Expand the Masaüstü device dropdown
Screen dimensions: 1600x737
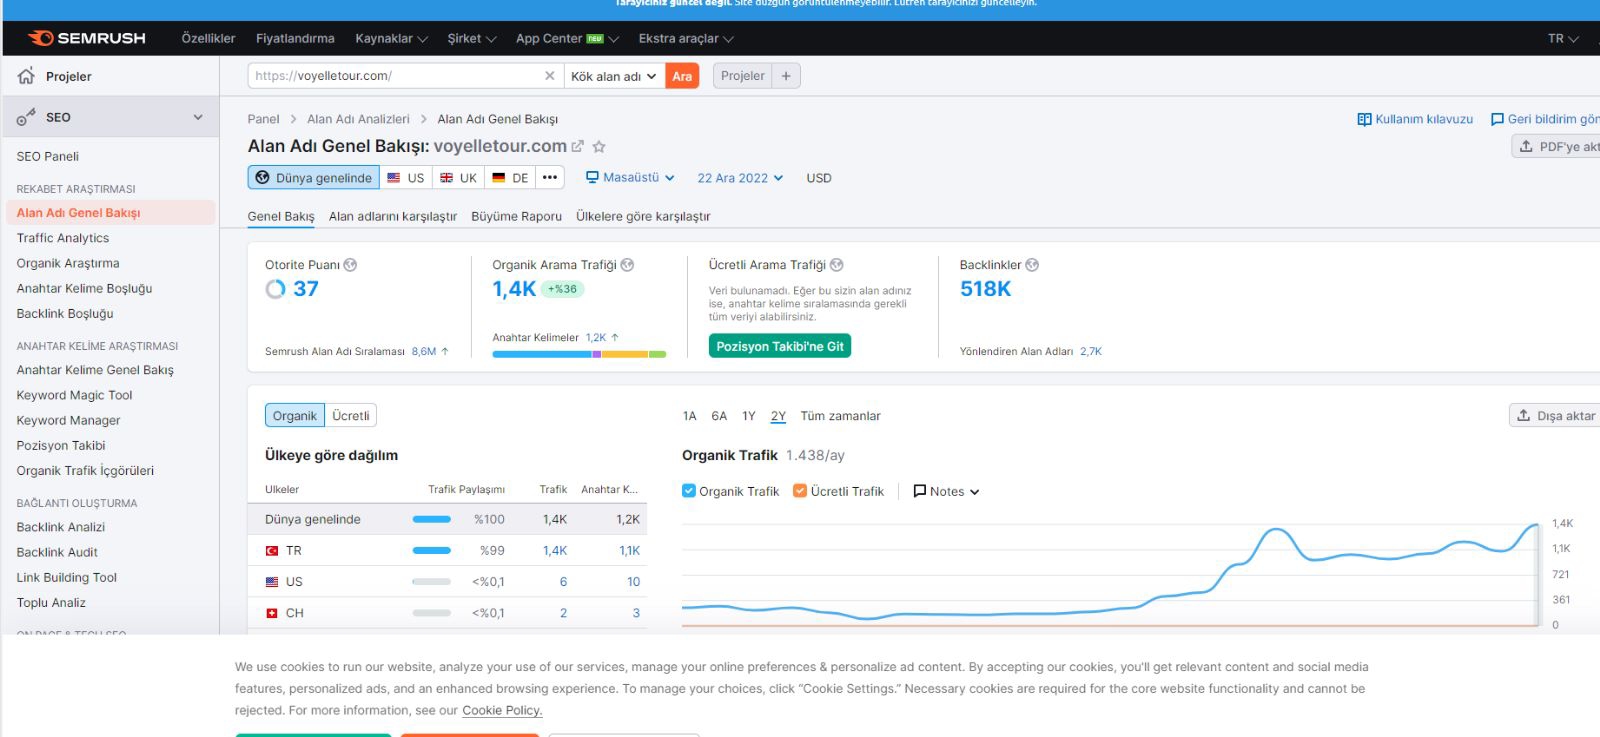click(630, 178)
